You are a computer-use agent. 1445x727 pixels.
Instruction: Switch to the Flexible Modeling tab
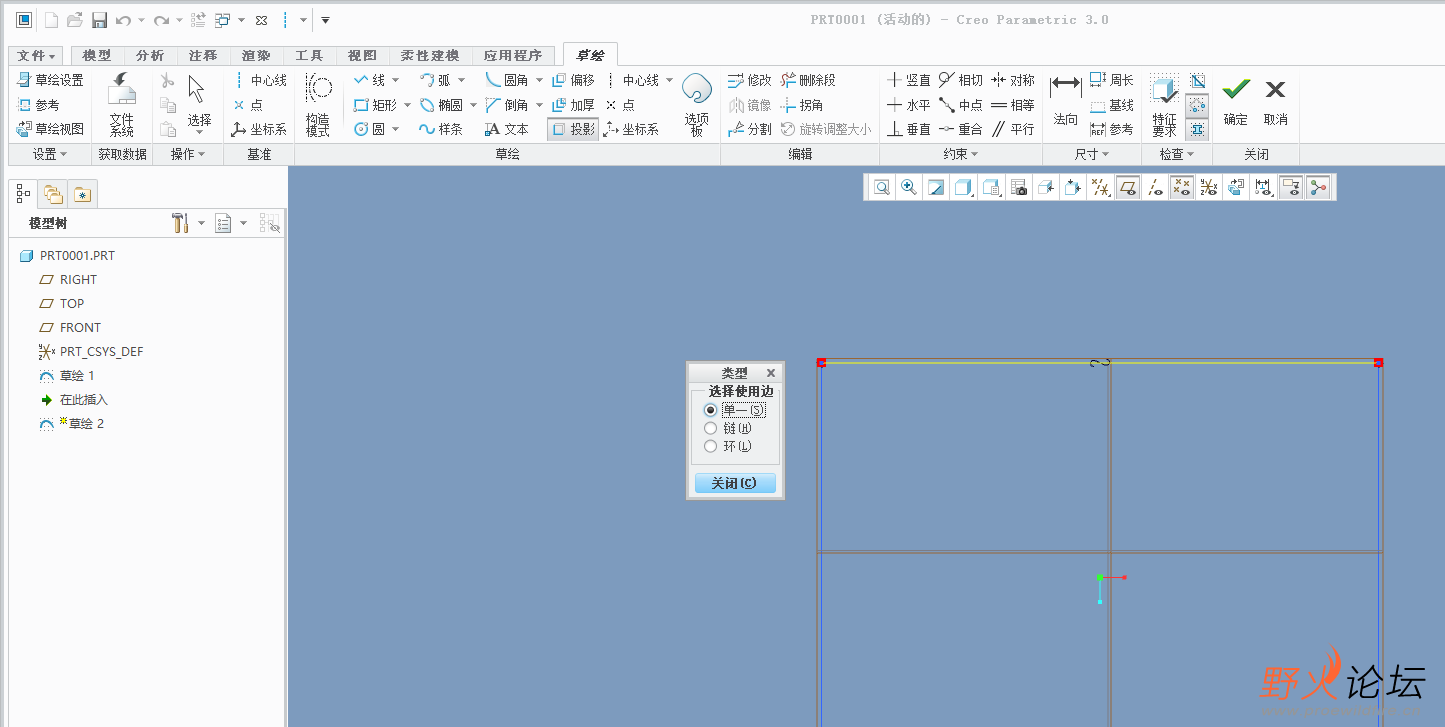click(x=429, y=56)
